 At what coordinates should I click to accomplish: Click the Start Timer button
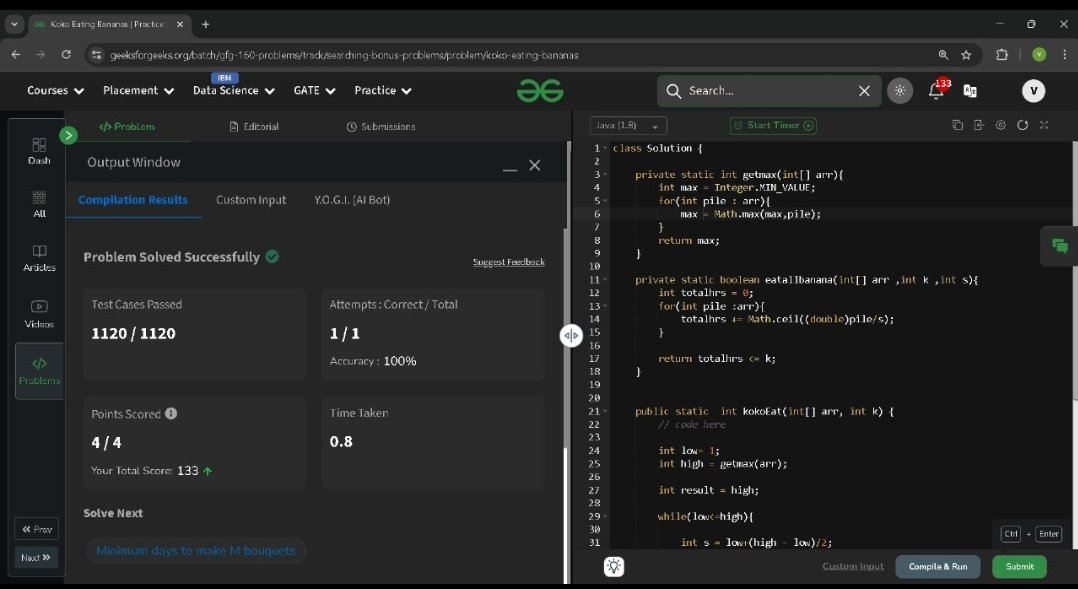773,126
